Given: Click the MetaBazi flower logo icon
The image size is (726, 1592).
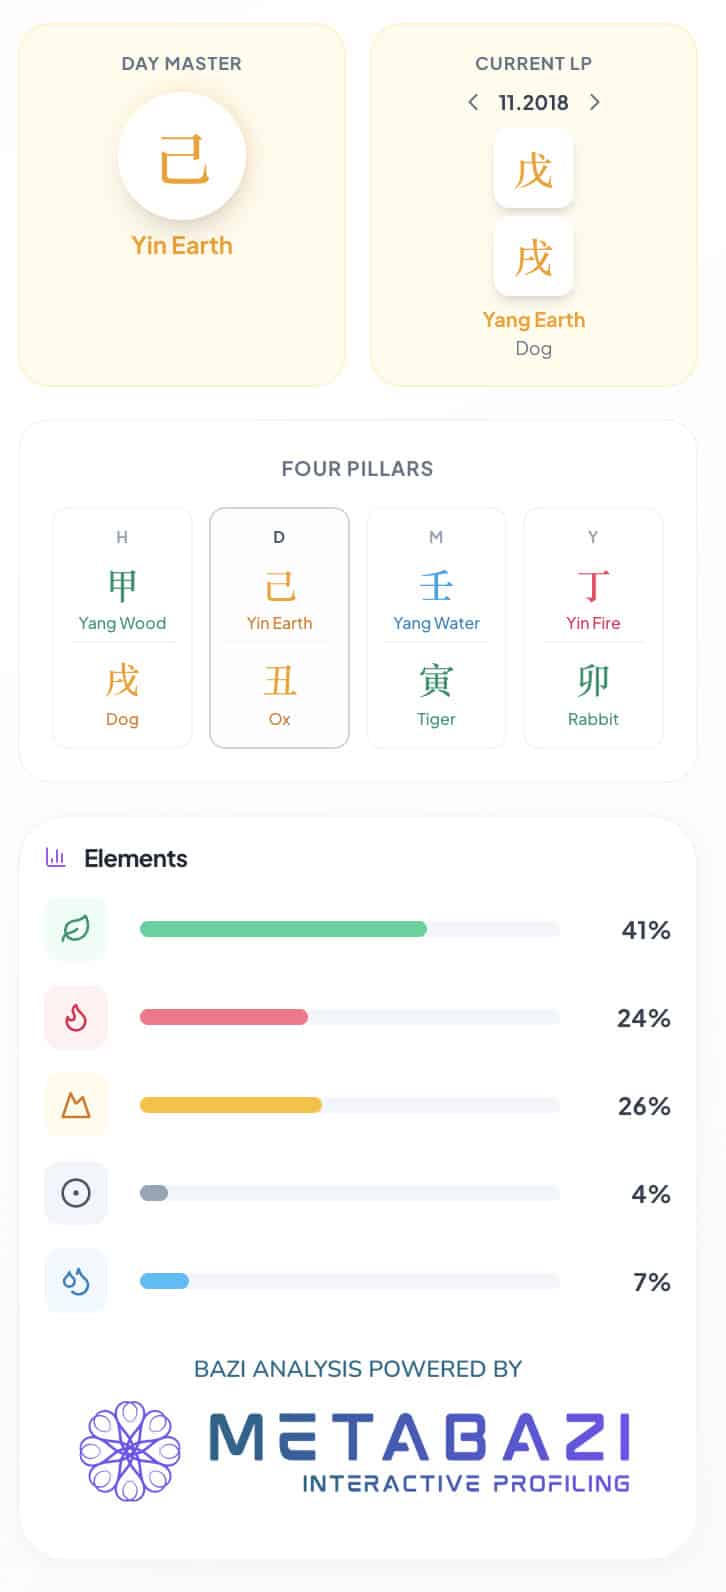Looking at the screenshot, I should point(130,1450).
